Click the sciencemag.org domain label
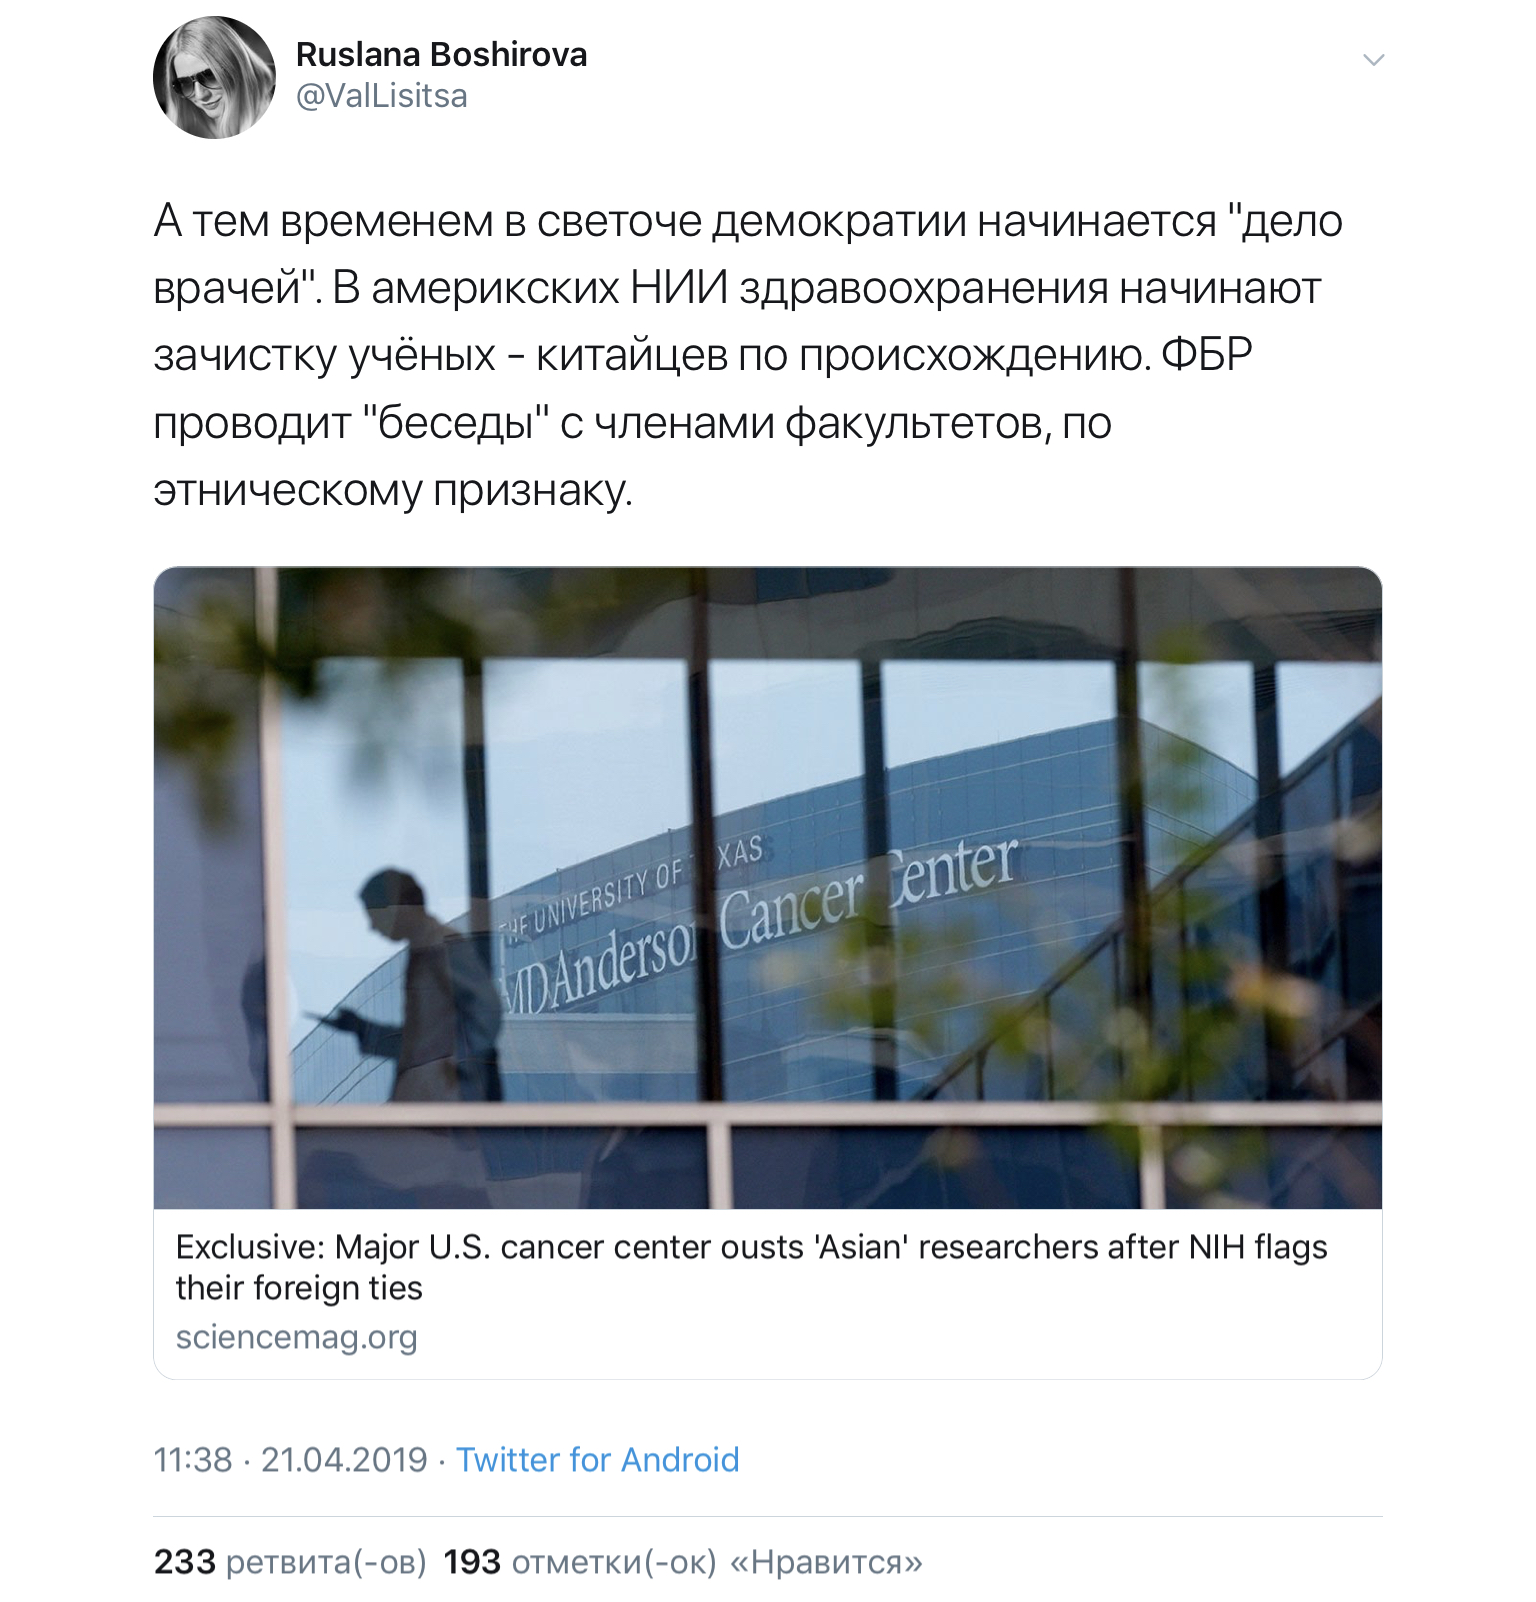 pos(296,1337)
